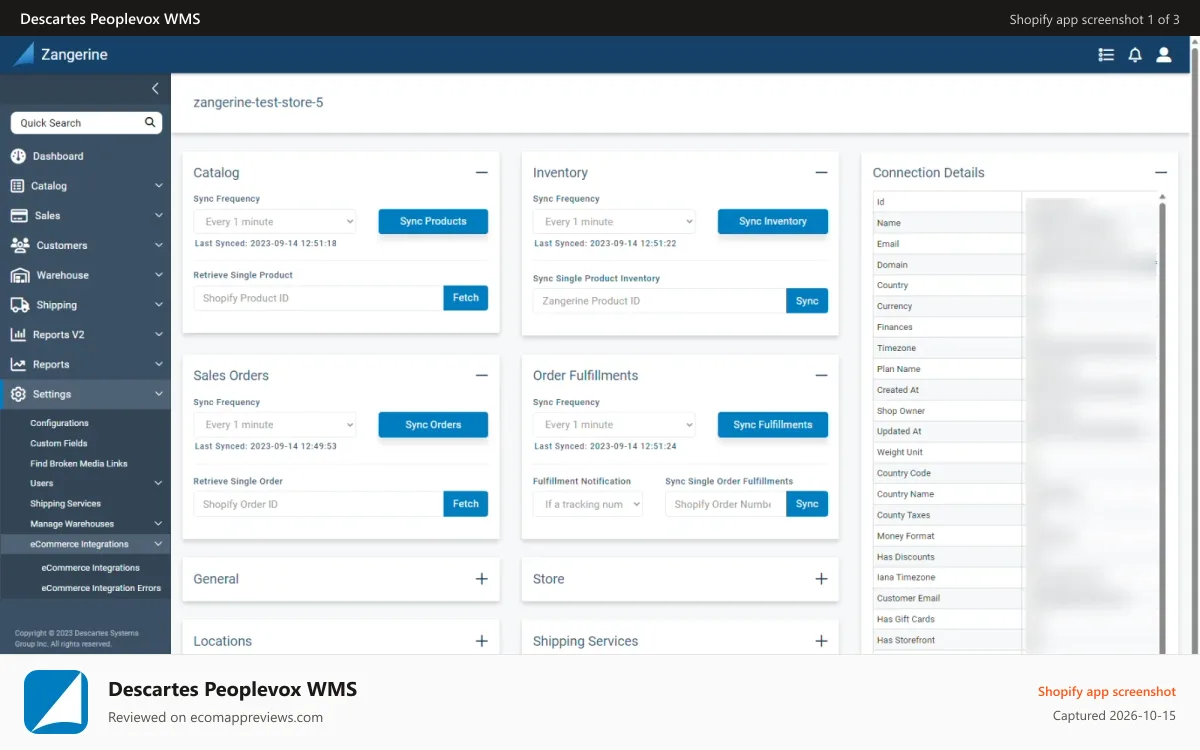Viewport: 1200px width, 750px height.
Task: Click the Reports V2 bar chart icon
Action: (18, 335)
